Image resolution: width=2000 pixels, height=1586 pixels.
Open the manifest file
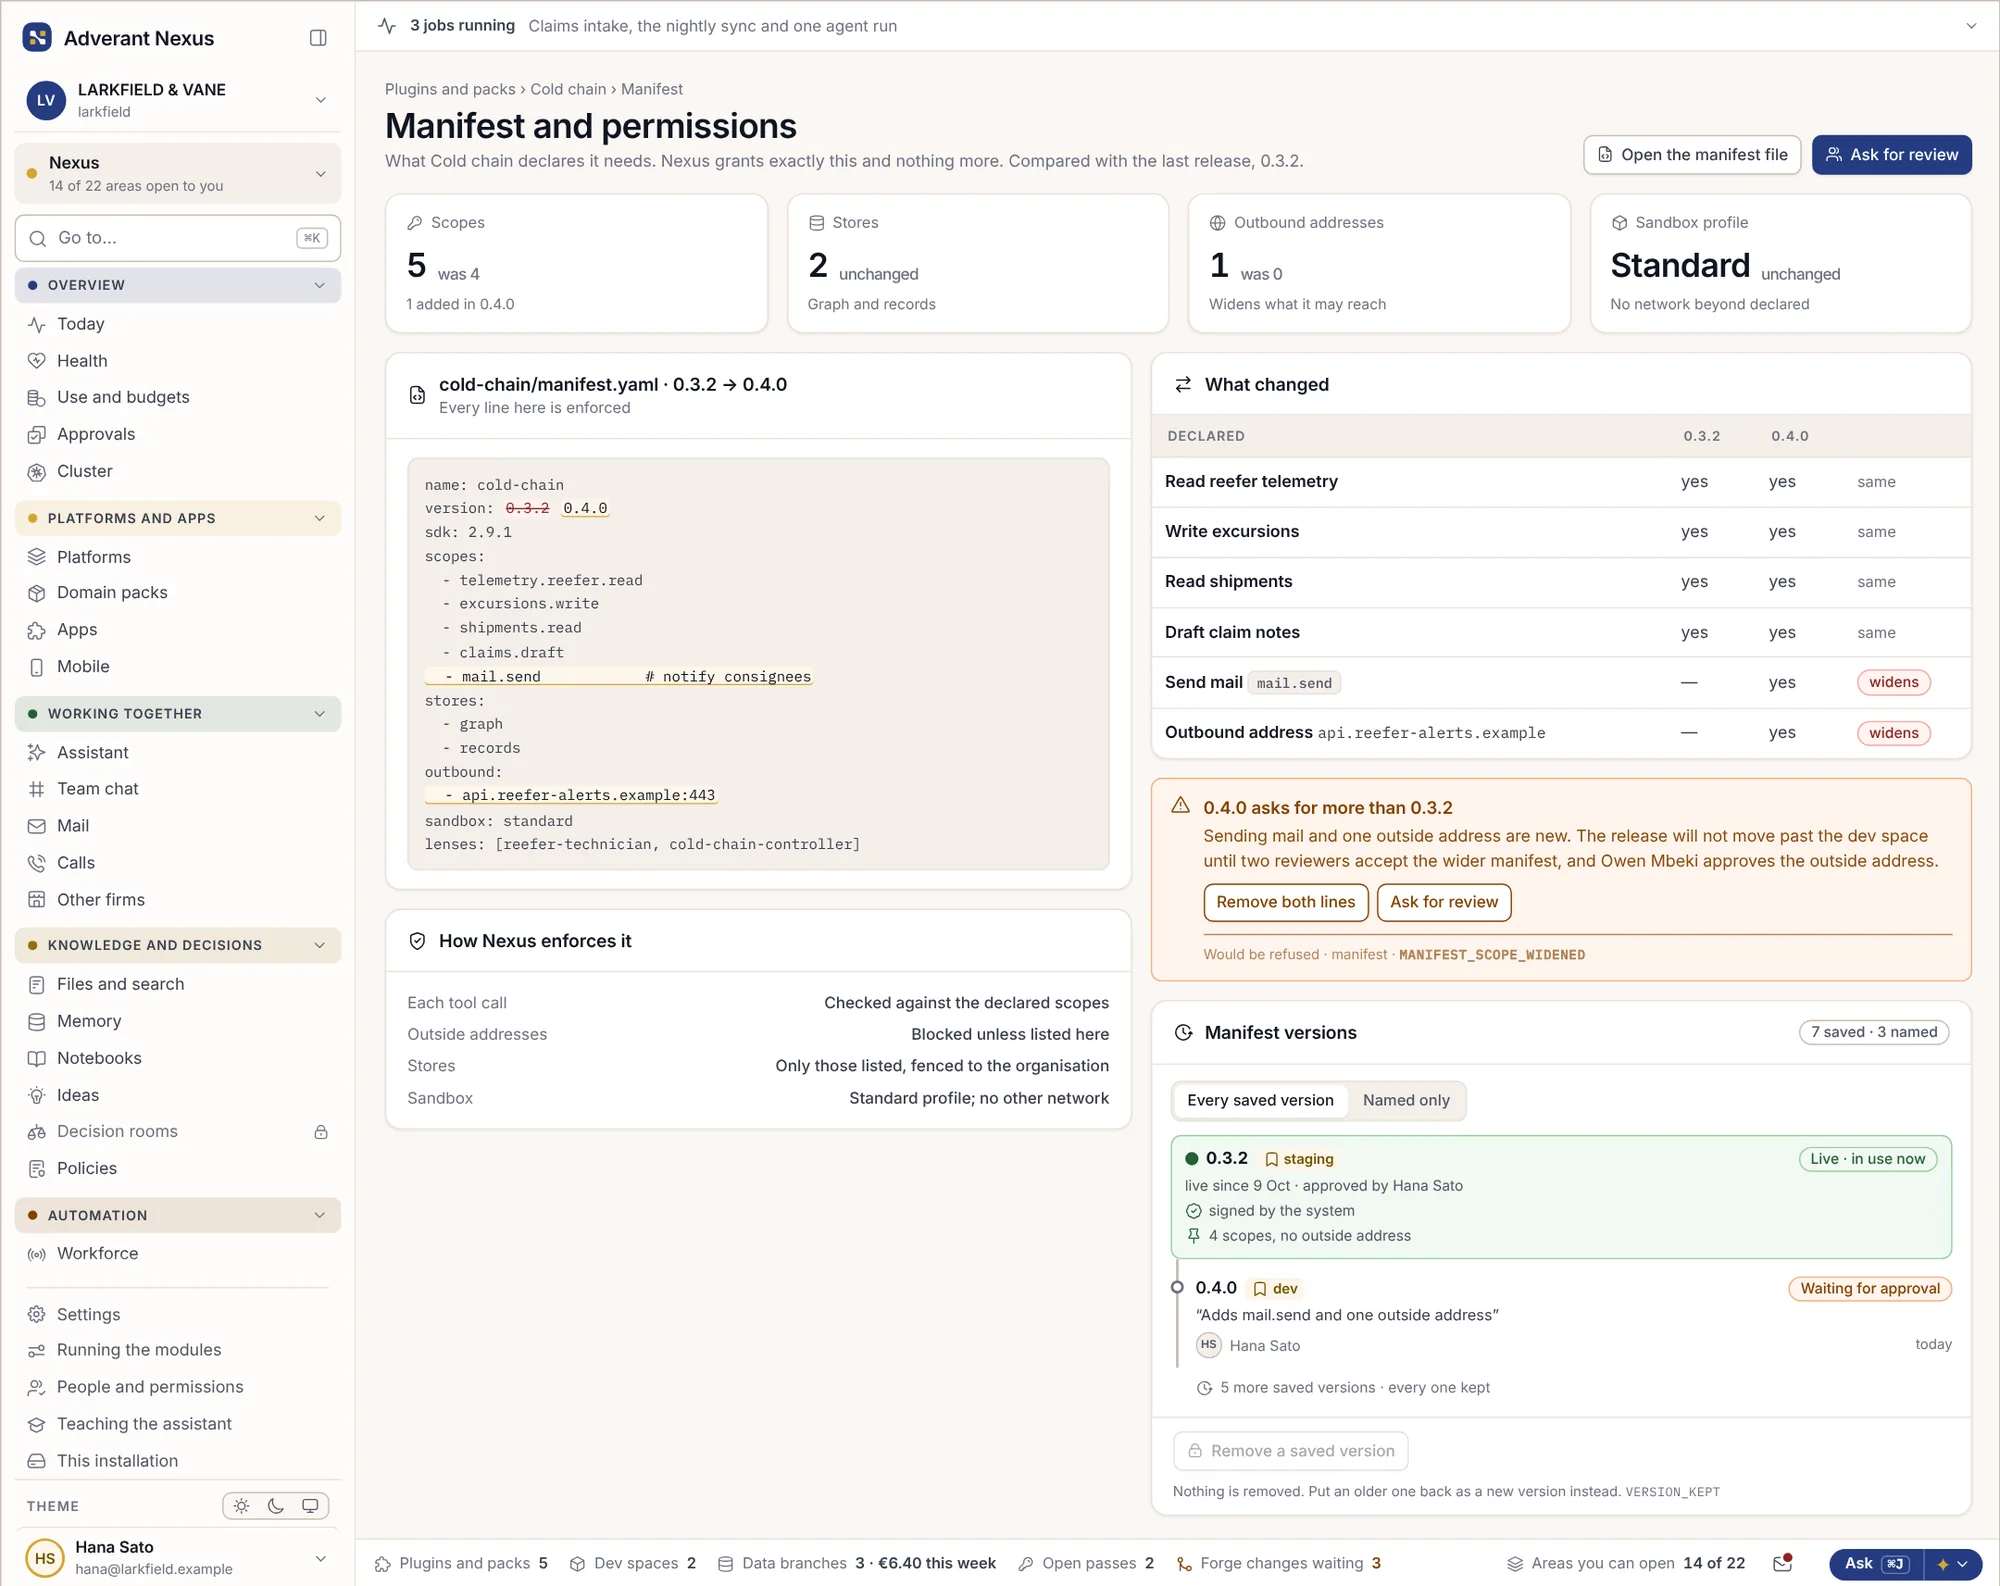1692,155
